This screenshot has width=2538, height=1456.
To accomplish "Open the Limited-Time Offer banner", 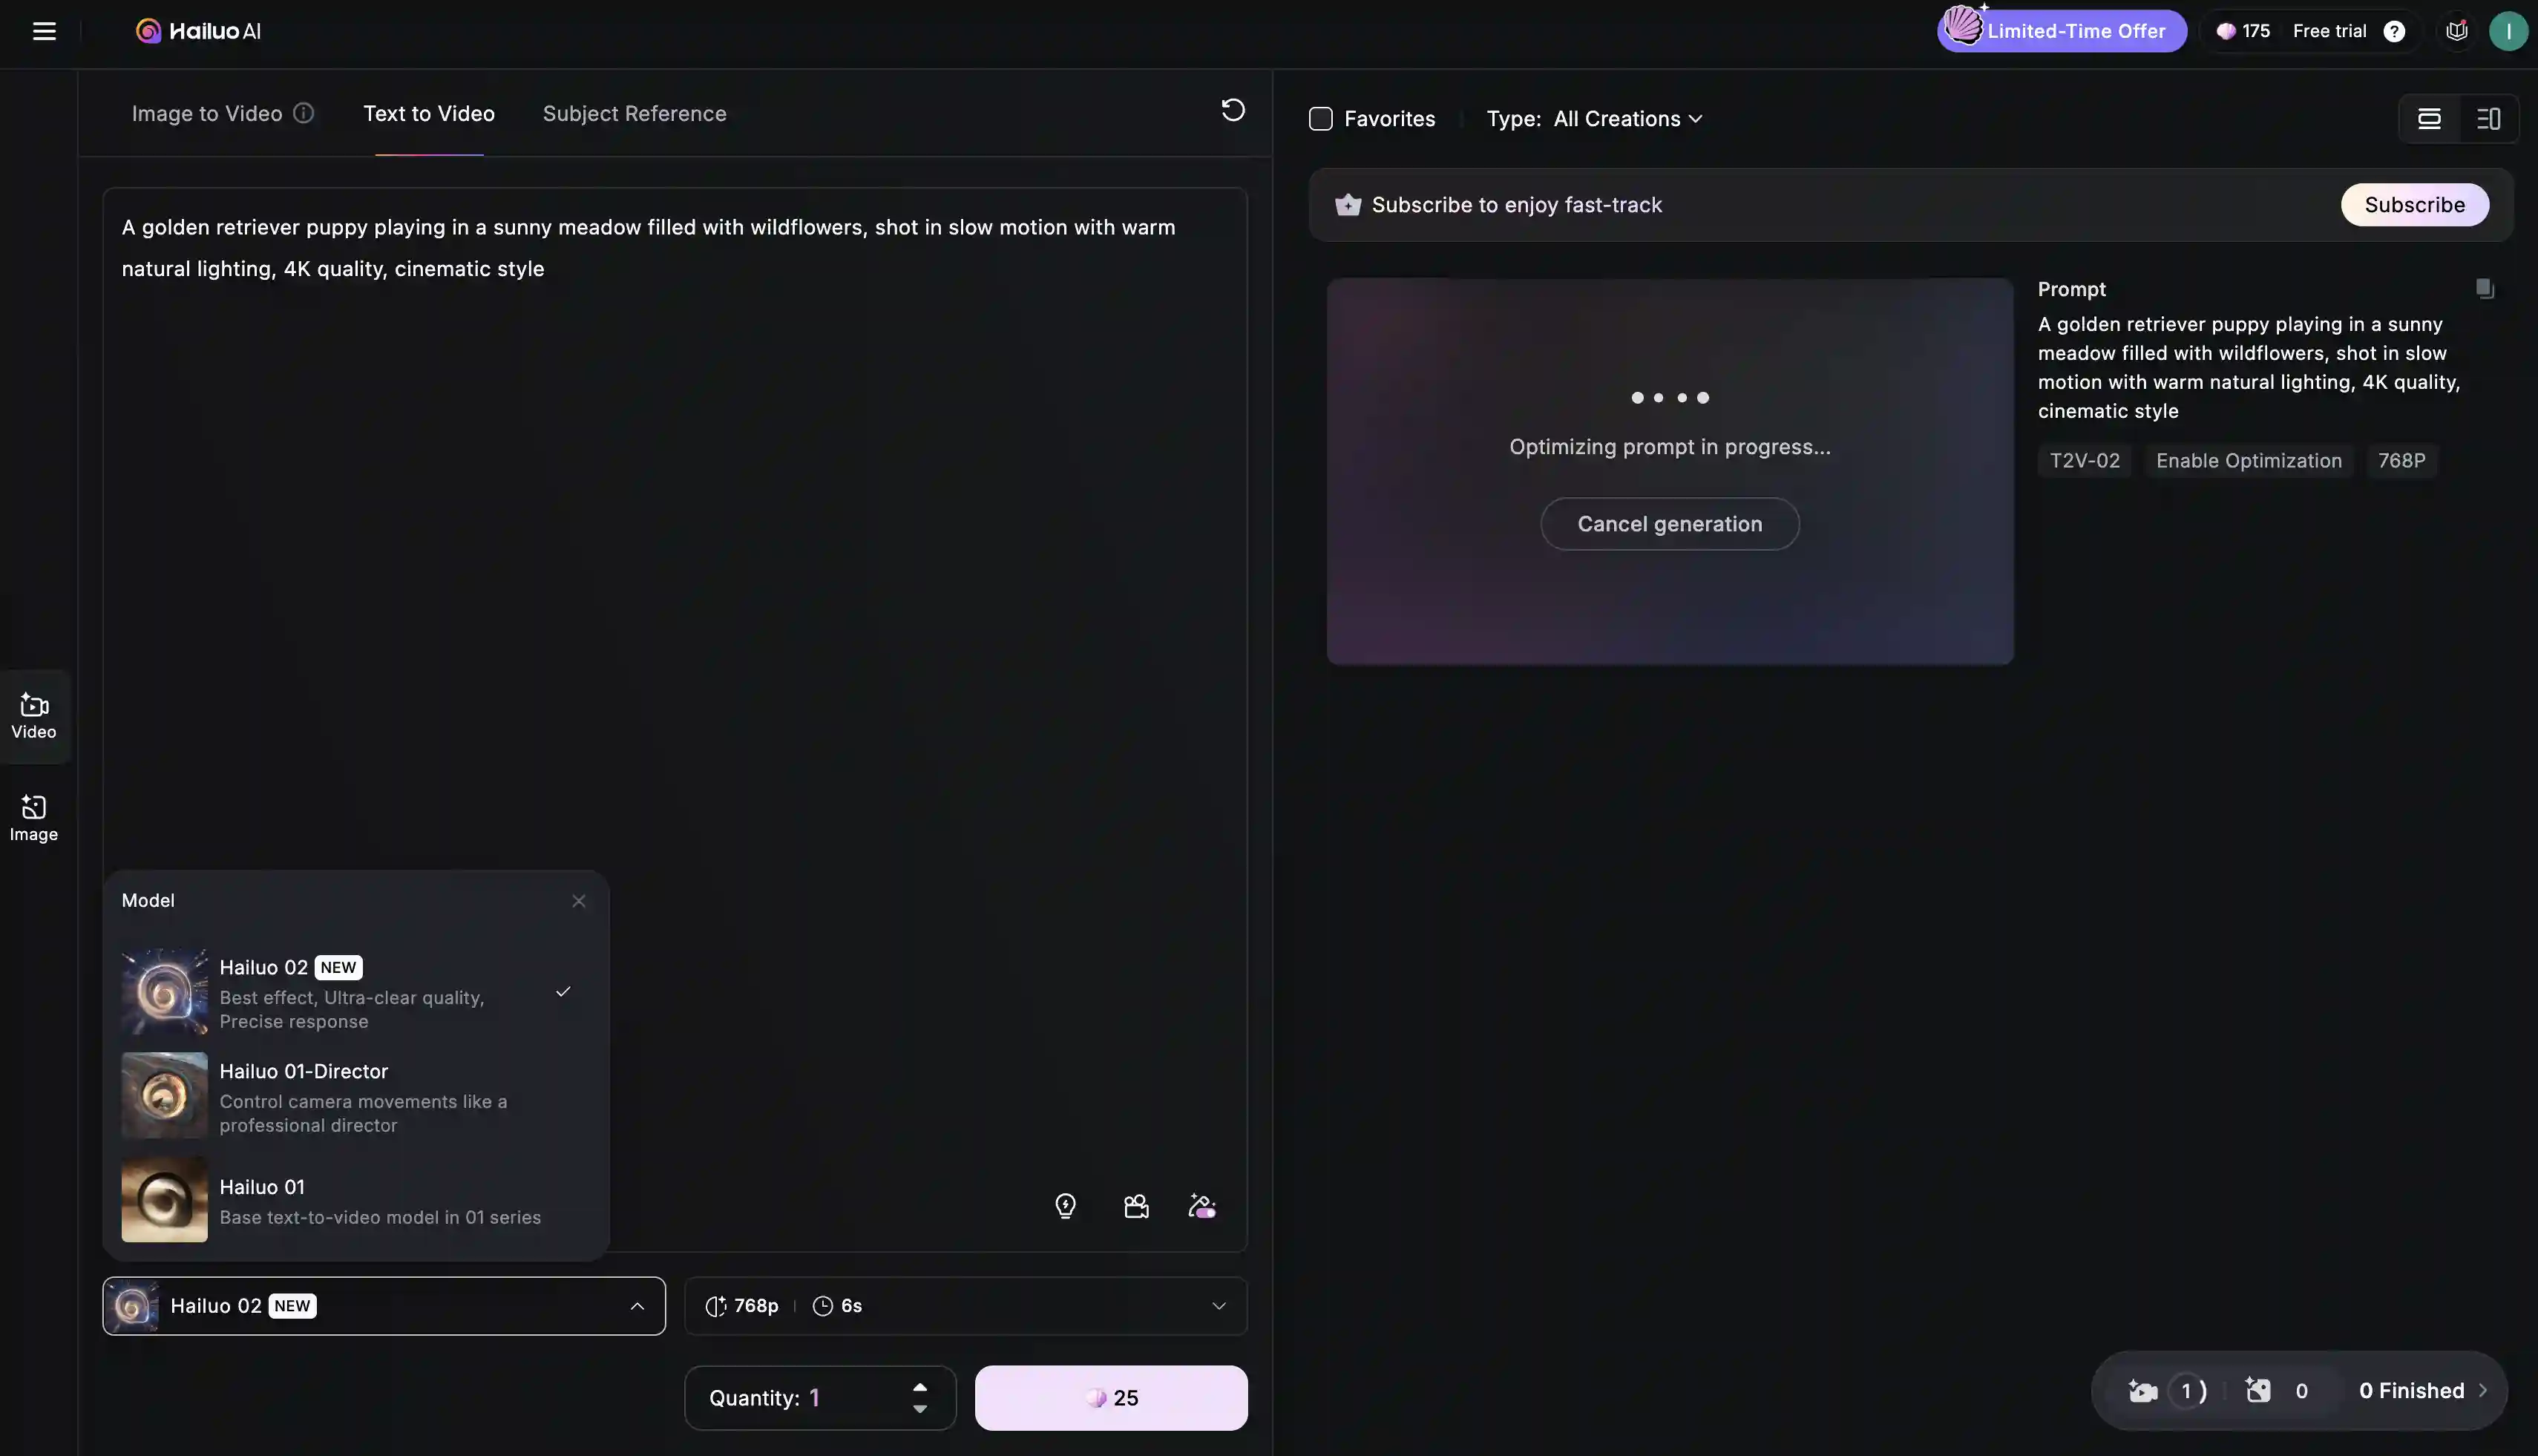I will (x=2062, y=31).
